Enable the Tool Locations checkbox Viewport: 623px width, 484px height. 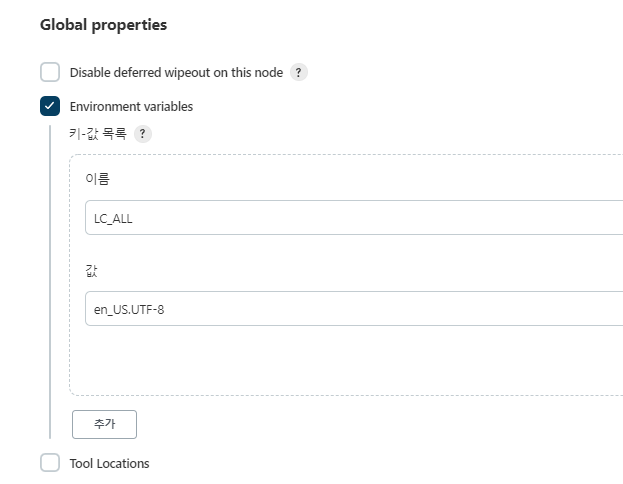(50, 463)
